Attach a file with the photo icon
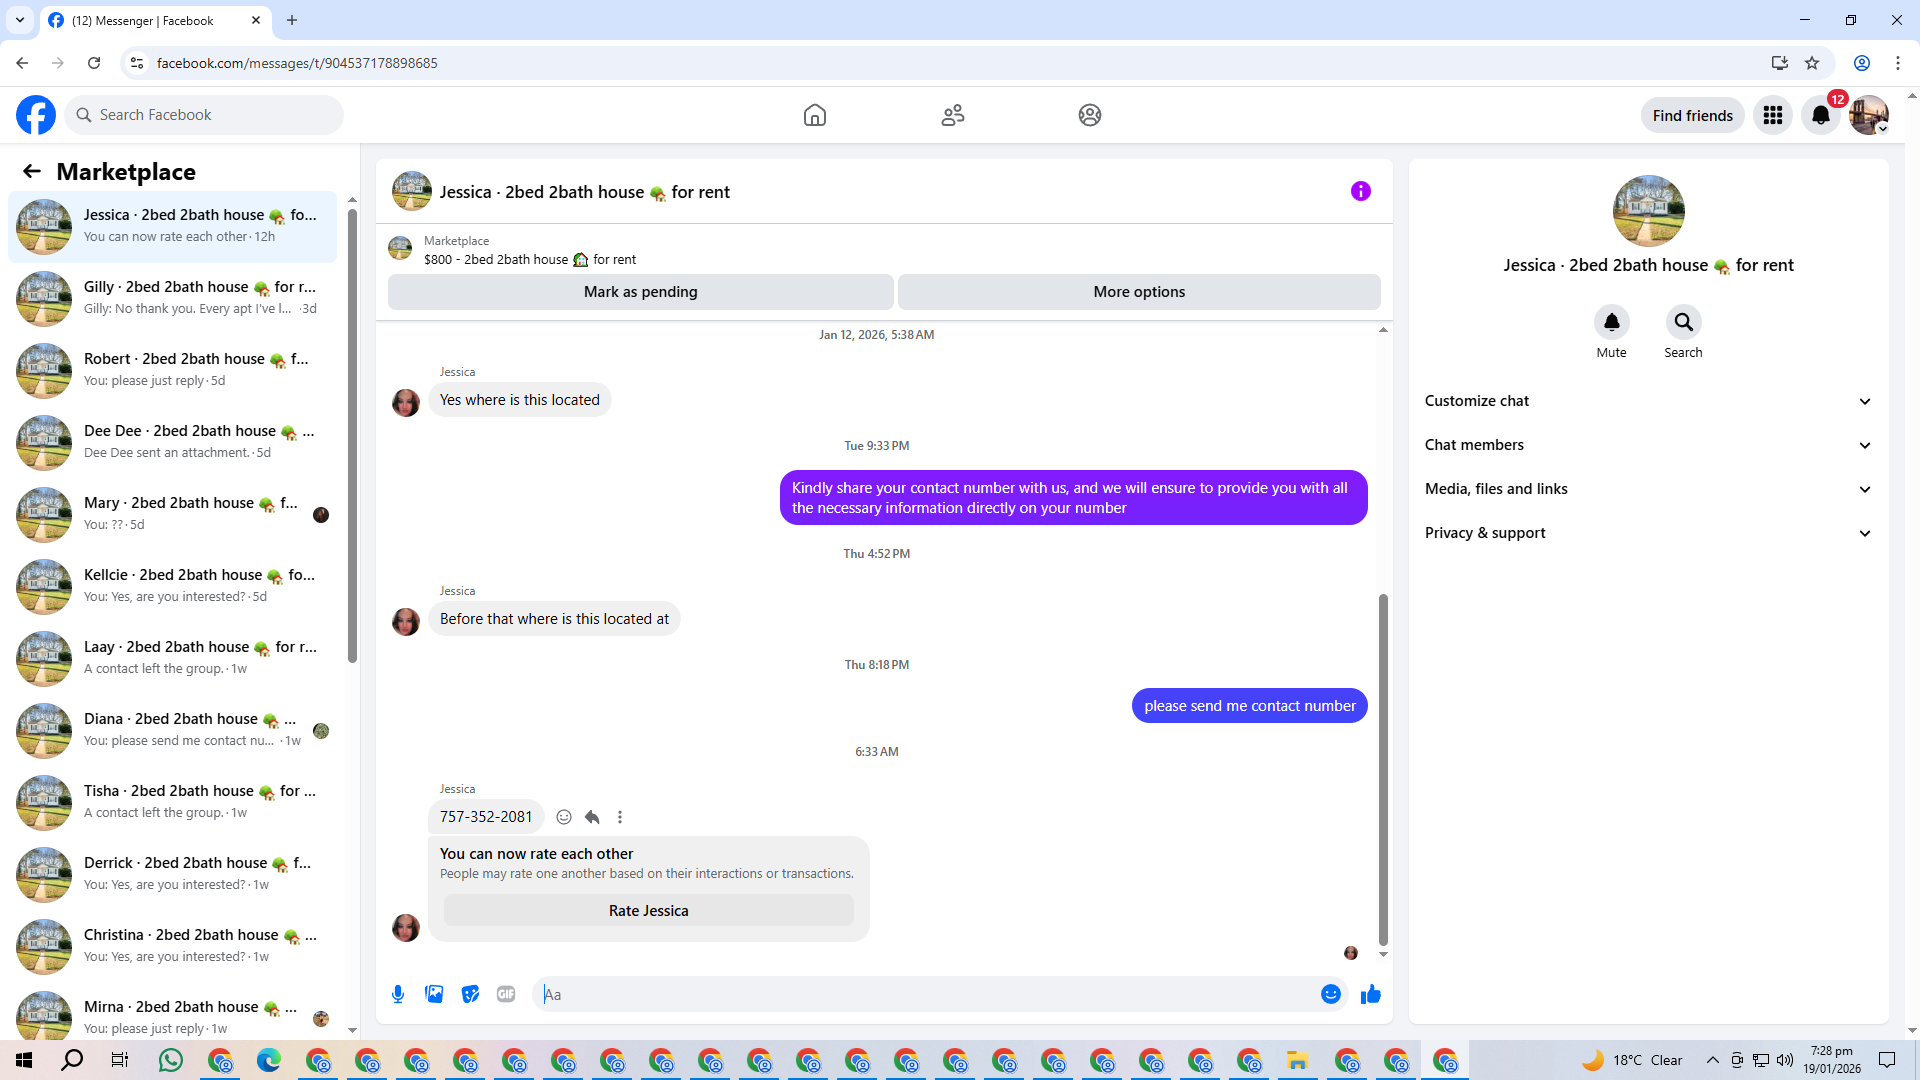The height and width of the screenshot is (1080, 1920). click(x=434, y=994)
